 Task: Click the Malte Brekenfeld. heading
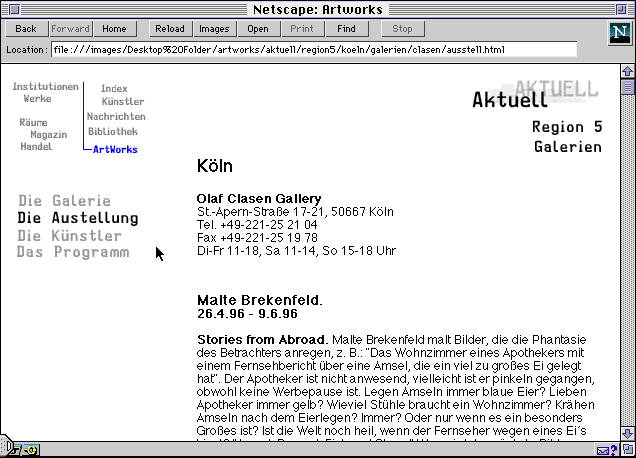pos(260,300)
